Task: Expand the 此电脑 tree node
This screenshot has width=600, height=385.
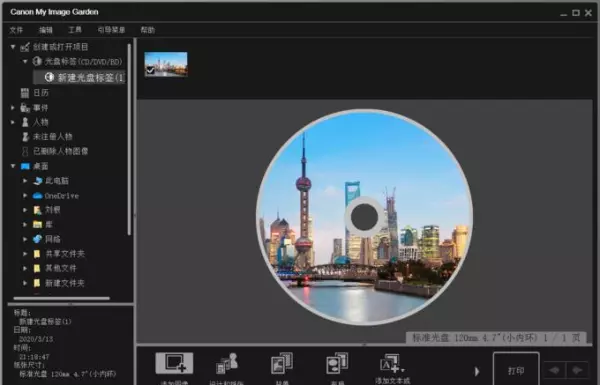Action: (x=25, y=181)
